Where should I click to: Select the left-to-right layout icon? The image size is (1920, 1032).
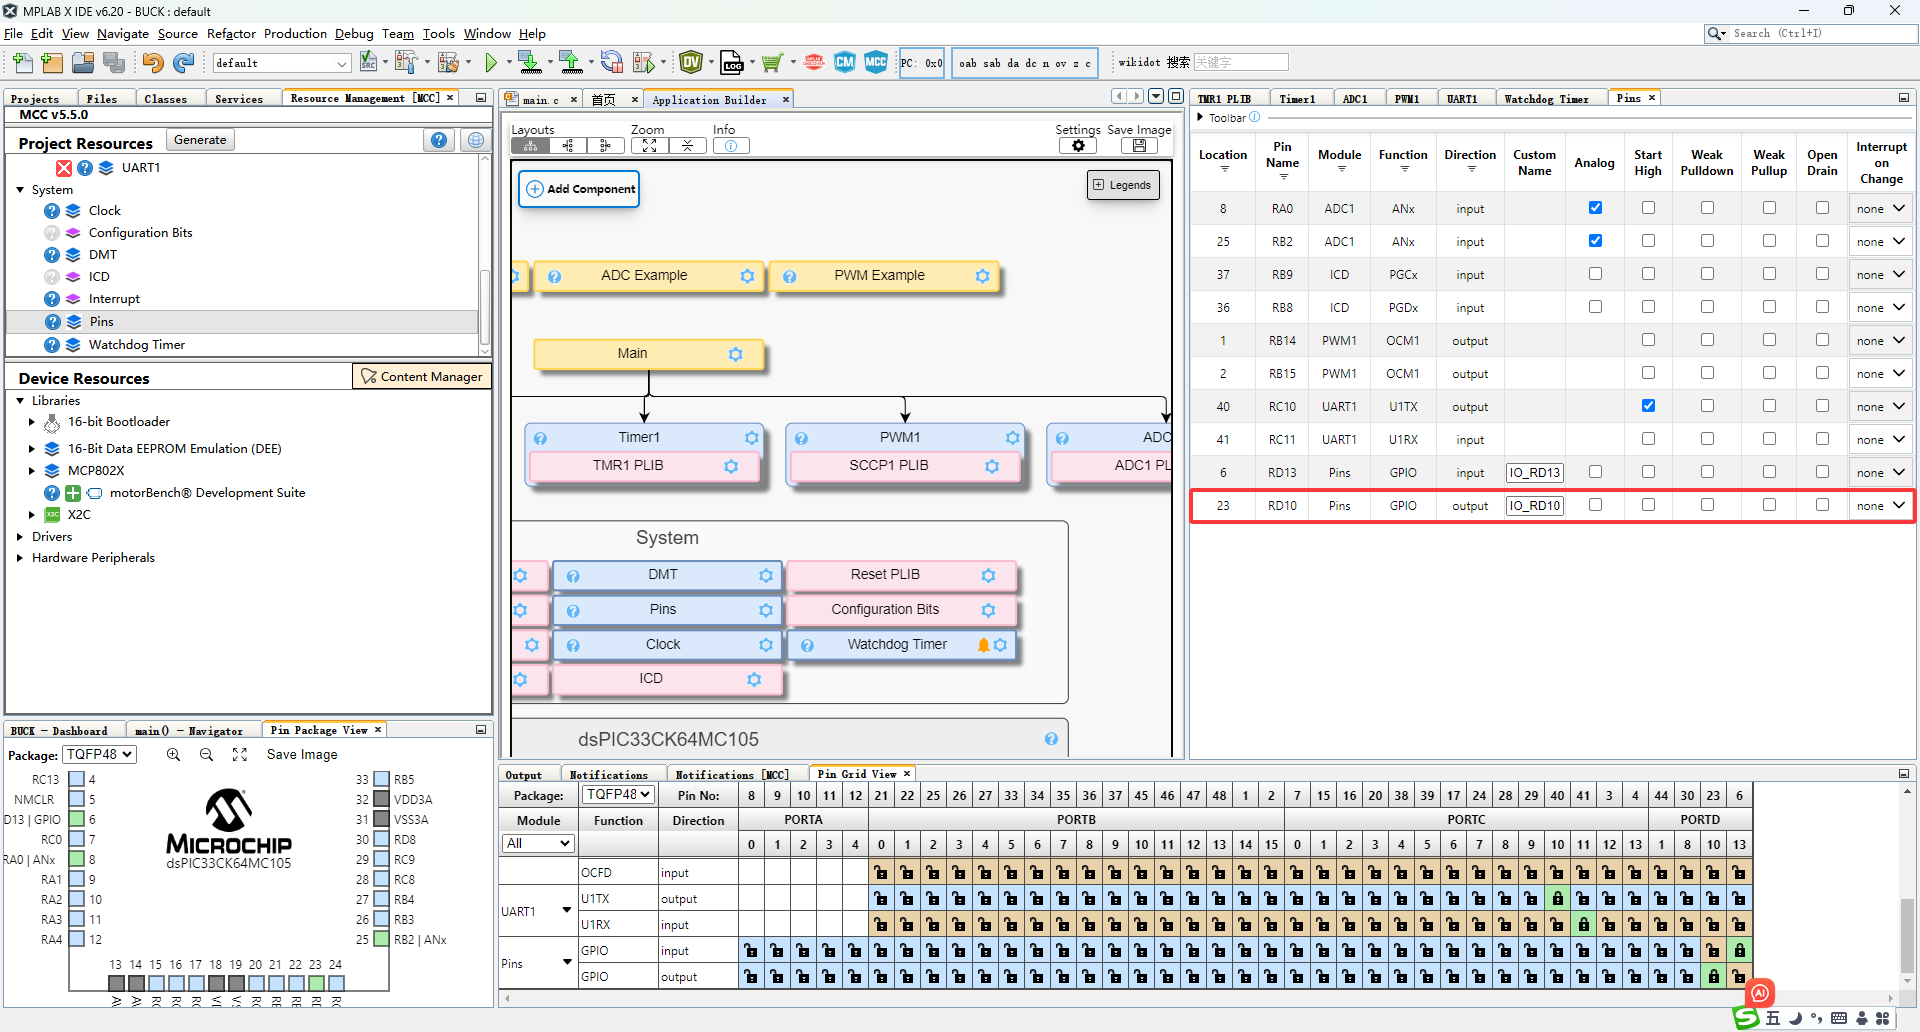pyautogui.click(x=568, y=146)
